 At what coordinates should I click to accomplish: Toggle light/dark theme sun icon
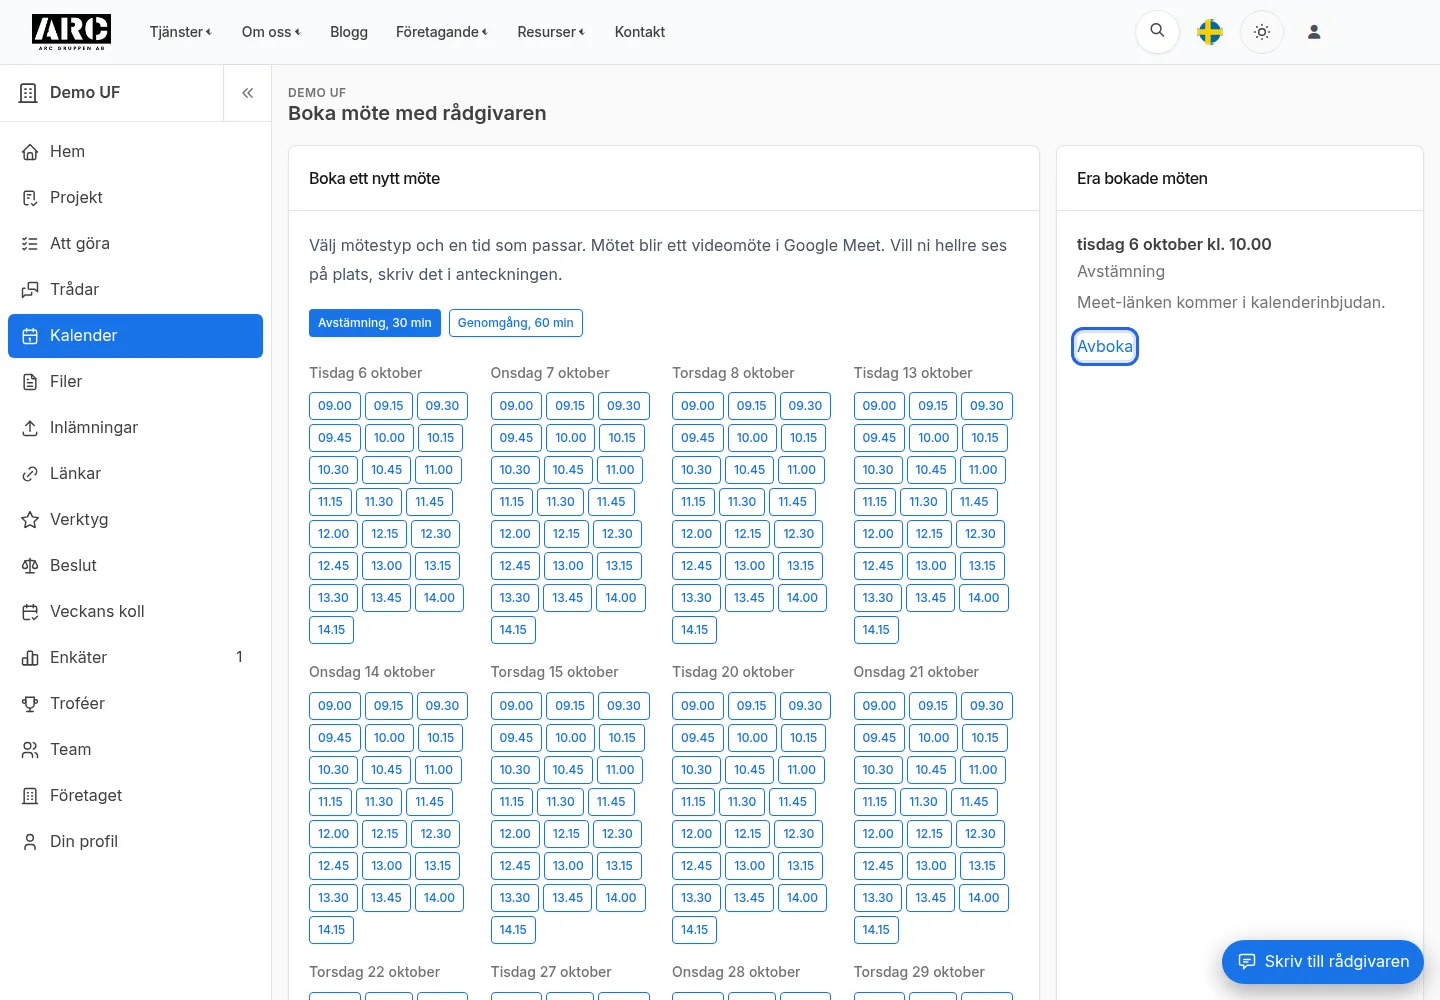coord(1262,32)
